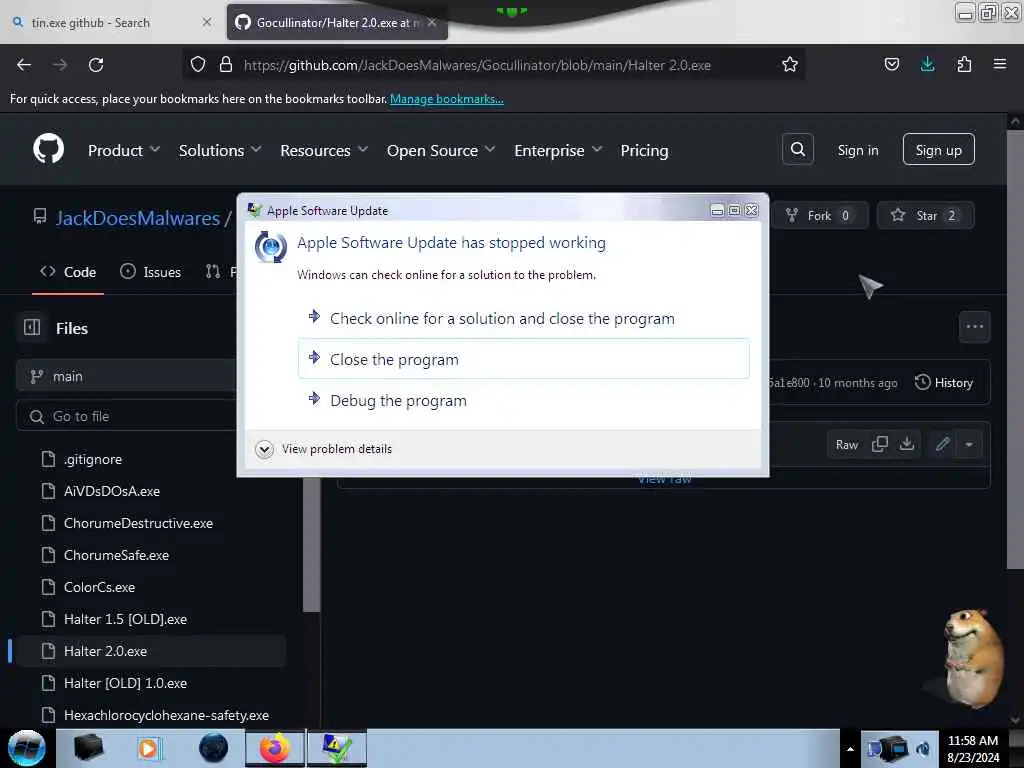Show downloads panel via the download arrow
This screenshot has height=768, width=1024.
(927, 65)
